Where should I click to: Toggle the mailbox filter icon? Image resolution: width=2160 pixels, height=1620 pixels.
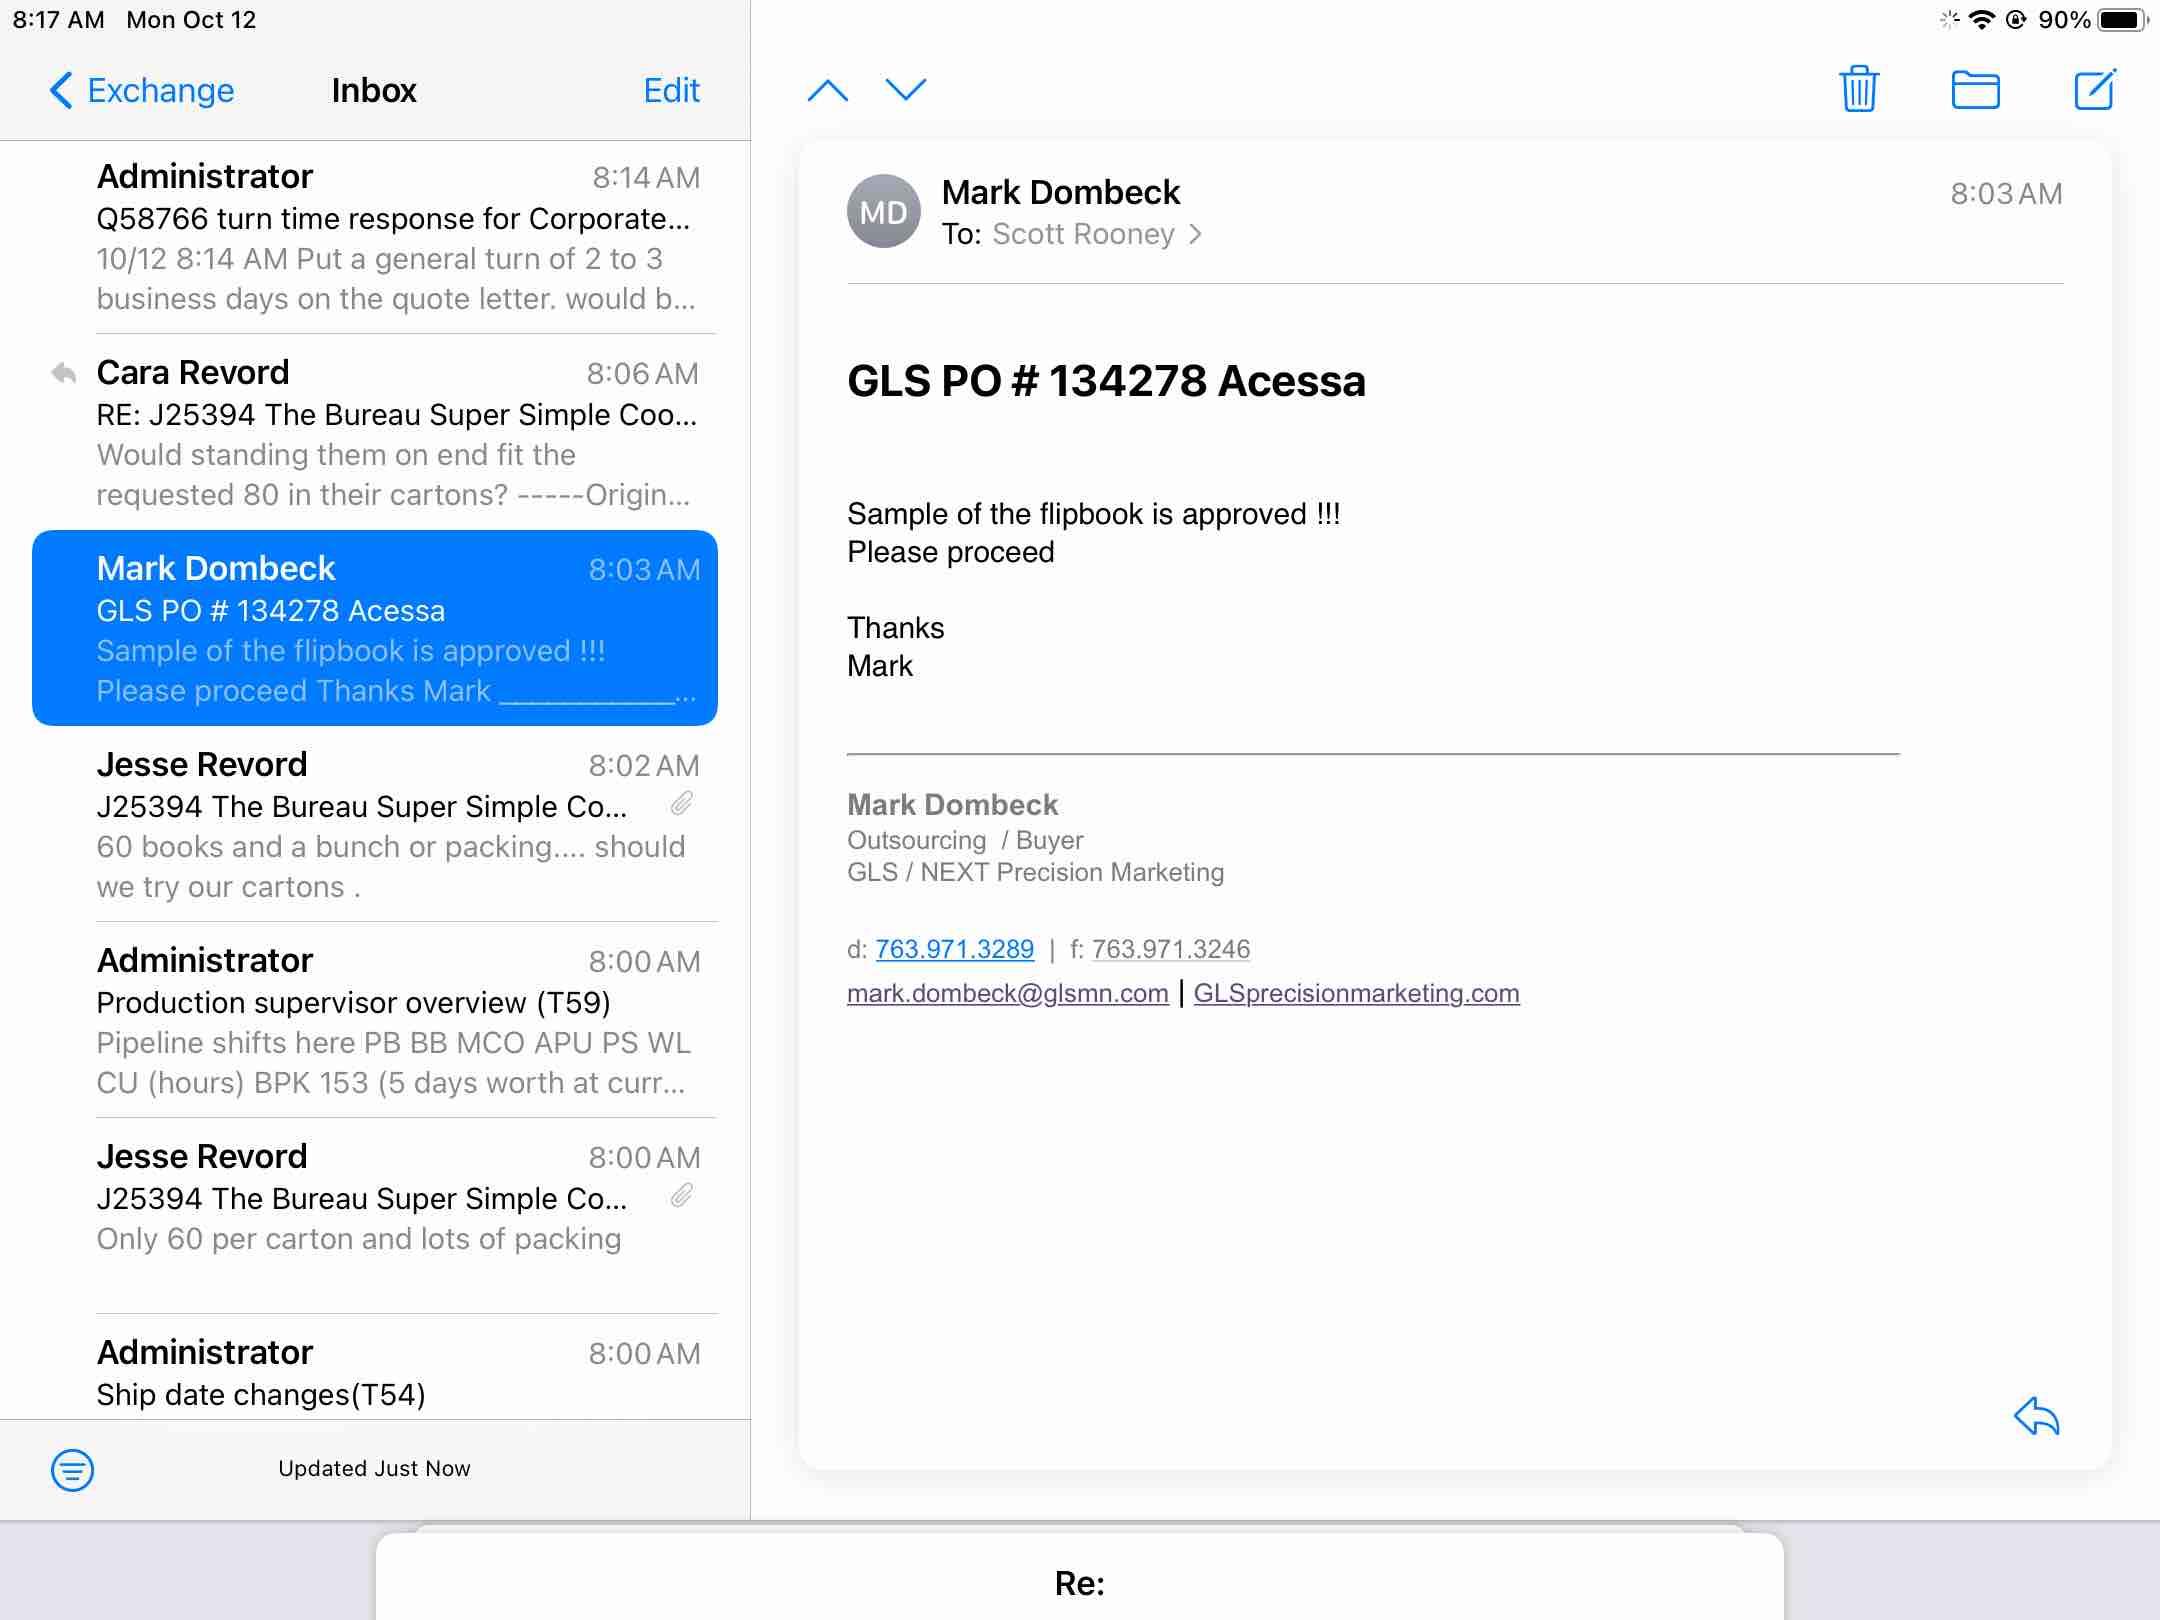tap(72, 1469)
